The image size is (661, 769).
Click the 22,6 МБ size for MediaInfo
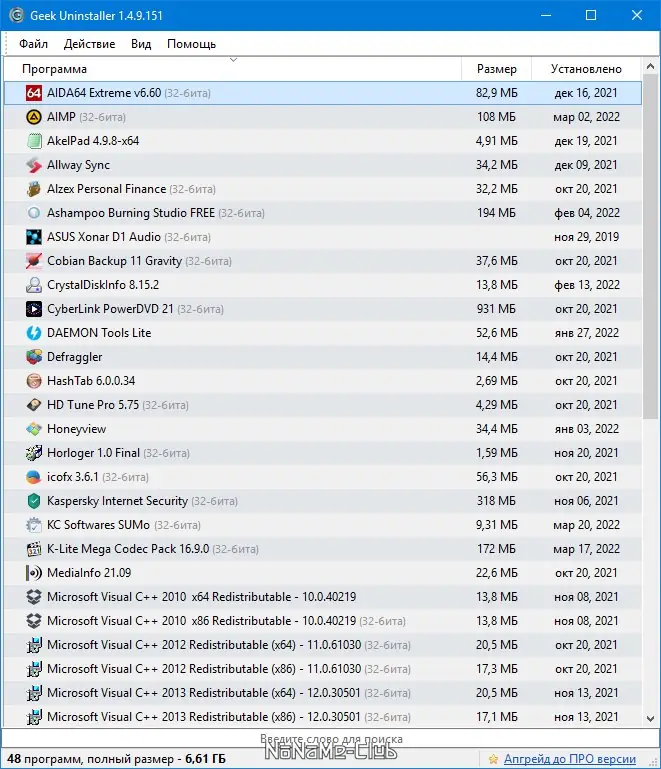(496, 573)
